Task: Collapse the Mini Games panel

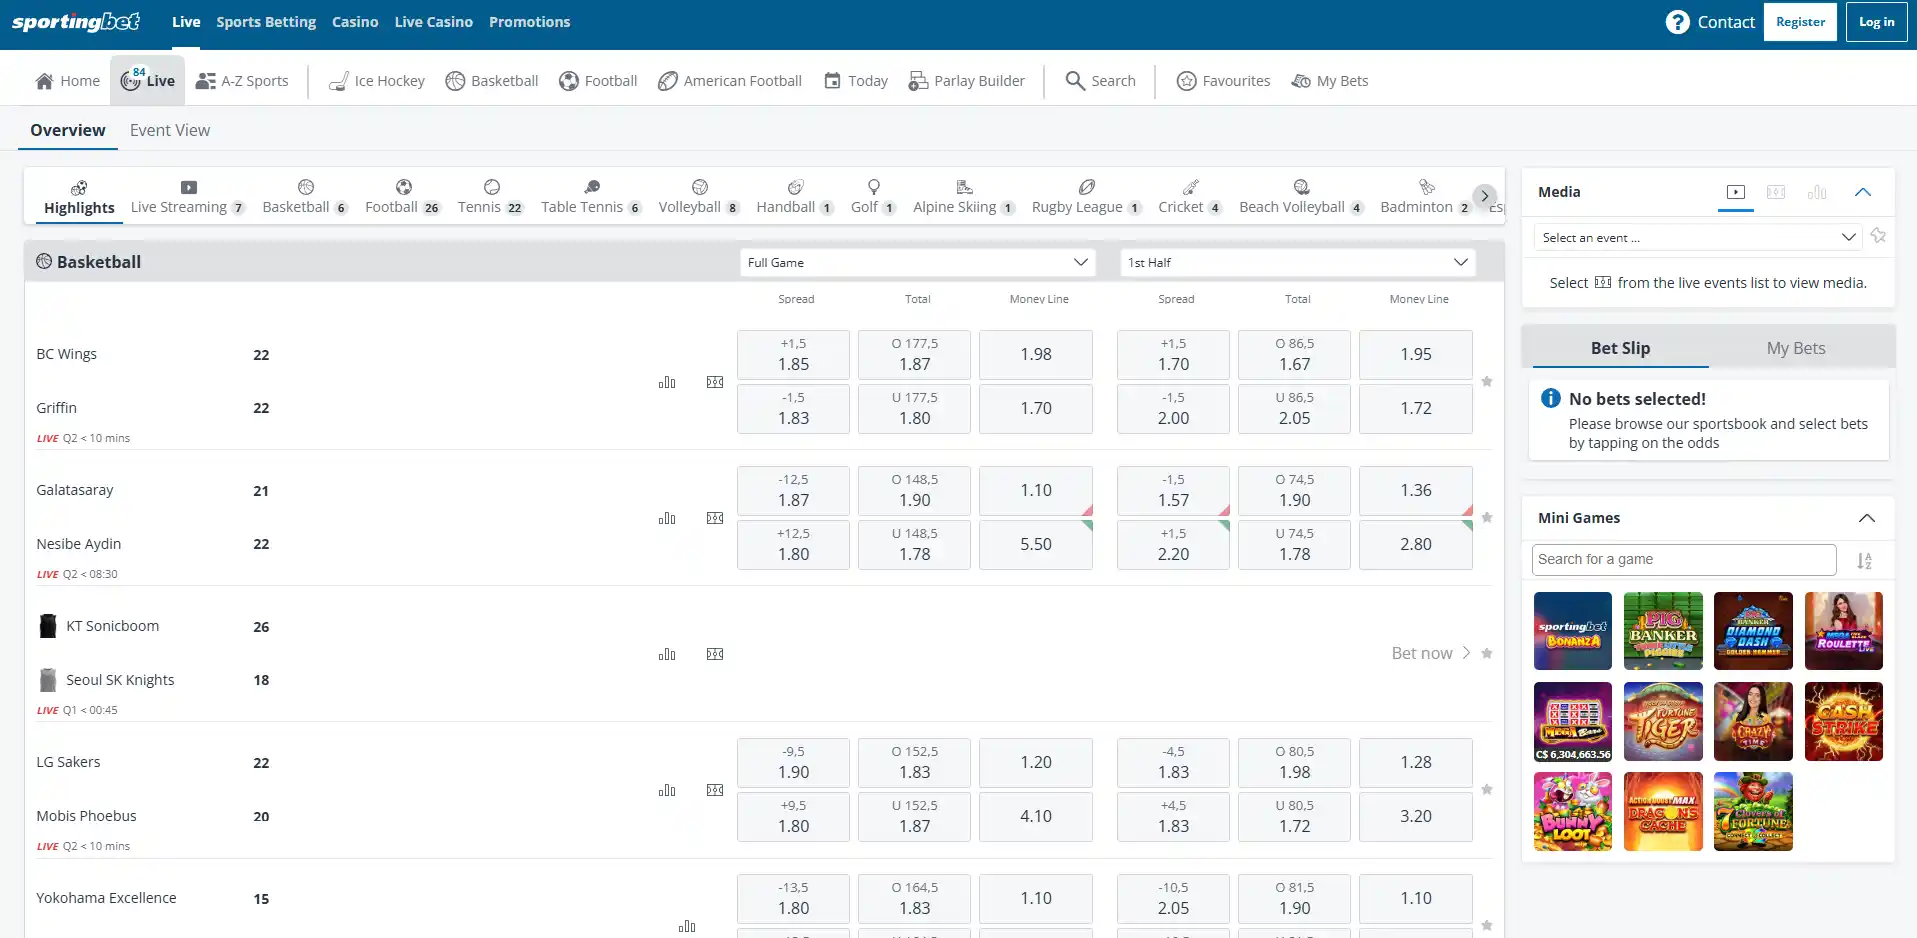Action: pos(1866,518)
